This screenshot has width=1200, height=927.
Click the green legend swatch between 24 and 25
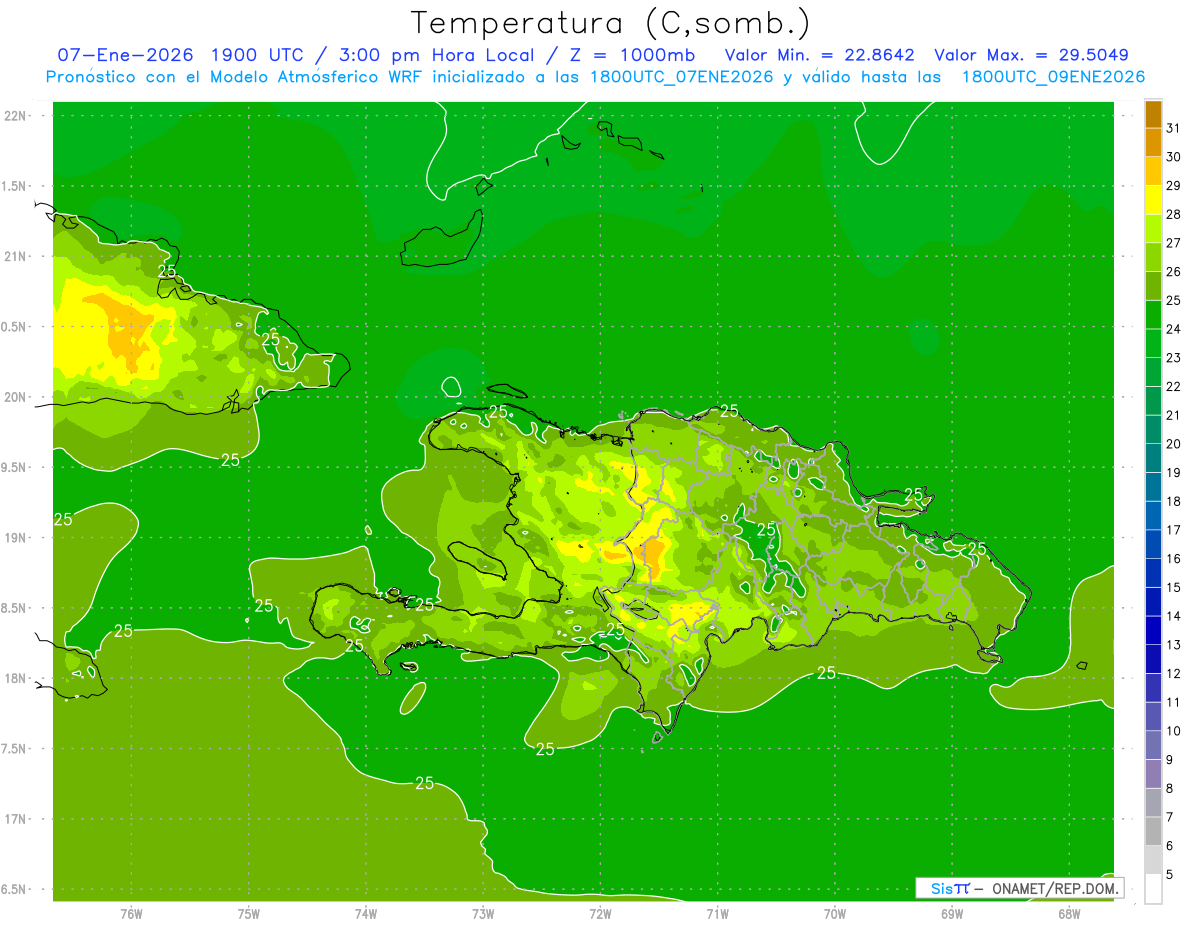pos(1153,315)
